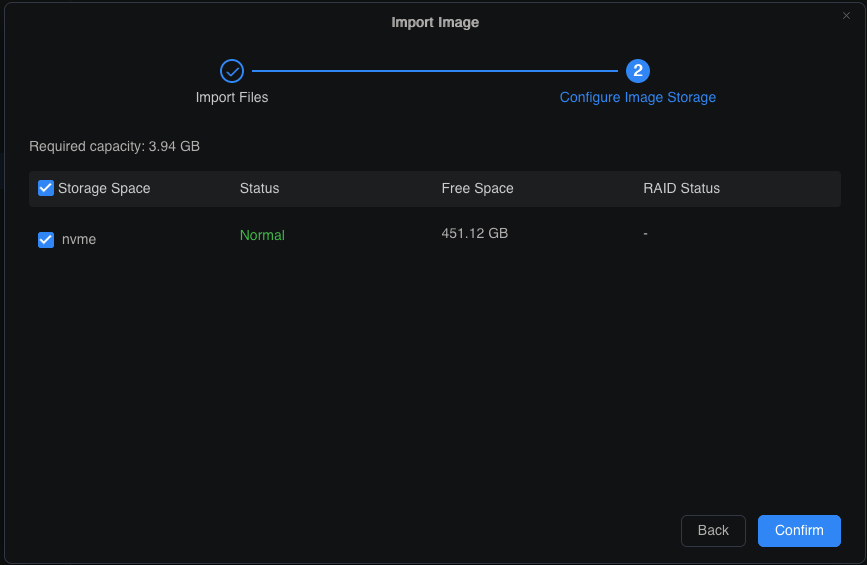Uncheck the nvme storage checkbox
The height and width of the screenshot is (565, 867).
[x=46, y=240]
